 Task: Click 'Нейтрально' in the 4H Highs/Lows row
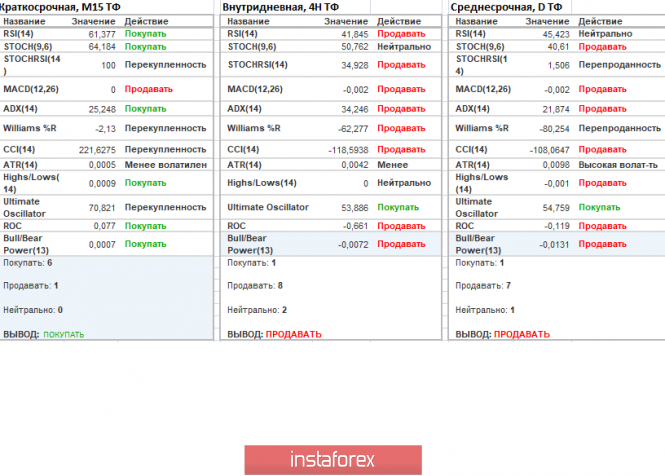tap(404, 183)
